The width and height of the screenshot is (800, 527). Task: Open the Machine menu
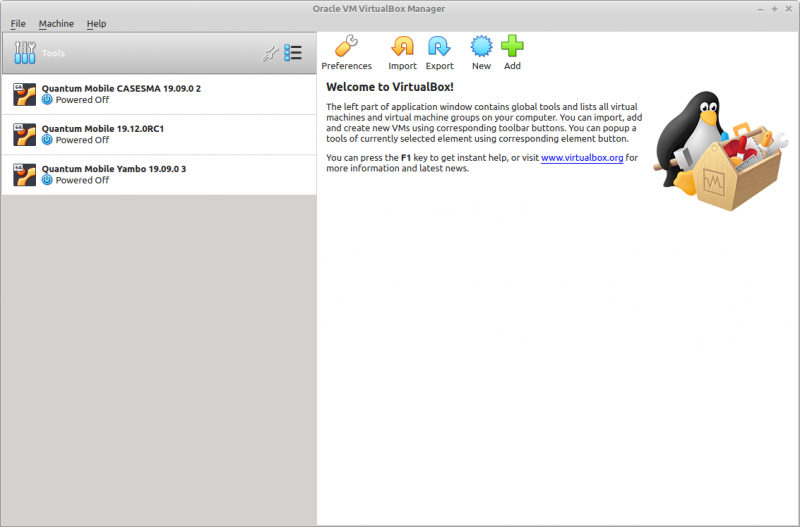(56, 23)
